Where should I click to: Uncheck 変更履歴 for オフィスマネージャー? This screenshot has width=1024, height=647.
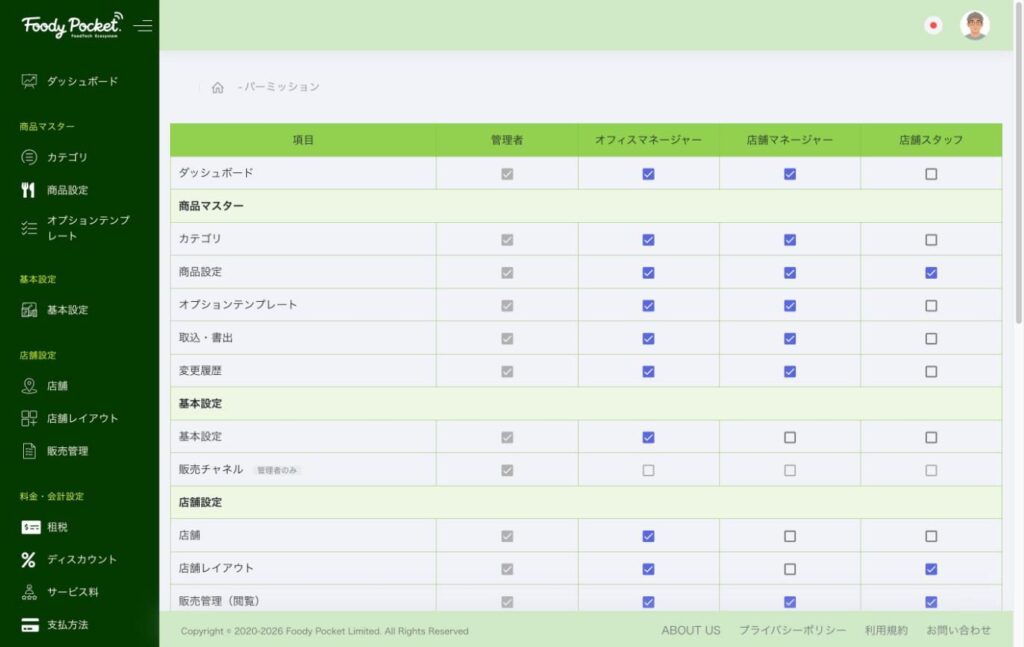click(x=648, y=371)
